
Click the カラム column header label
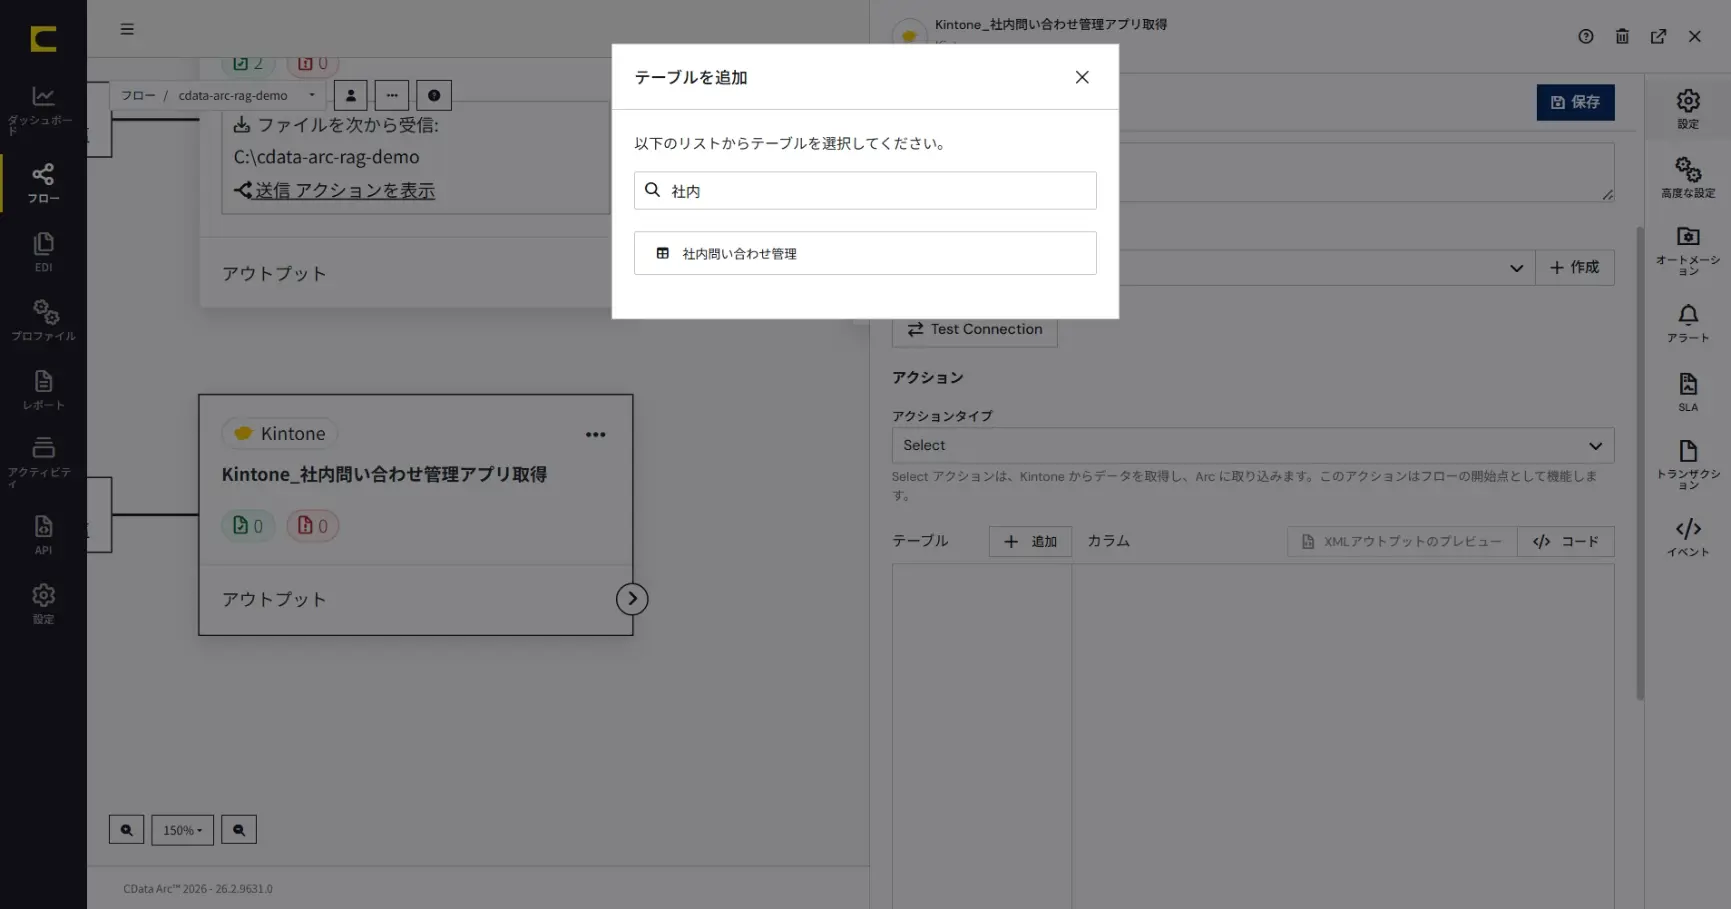[x=1109, y=541]
